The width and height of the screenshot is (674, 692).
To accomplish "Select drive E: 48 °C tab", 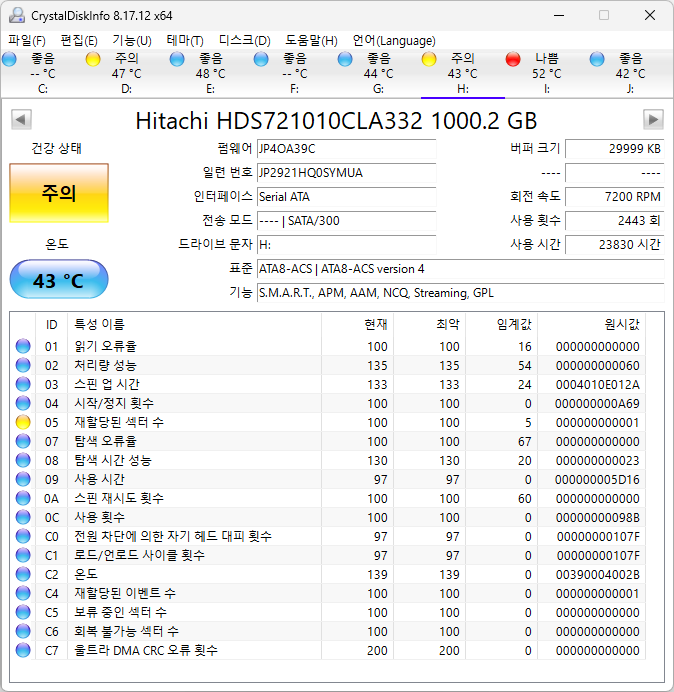I will [211, 73].
